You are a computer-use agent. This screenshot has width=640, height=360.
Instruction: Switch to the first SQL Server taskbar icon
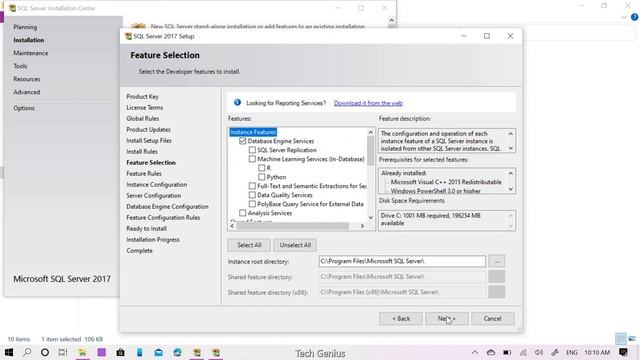pyautogui.click(x=197, y=352)
